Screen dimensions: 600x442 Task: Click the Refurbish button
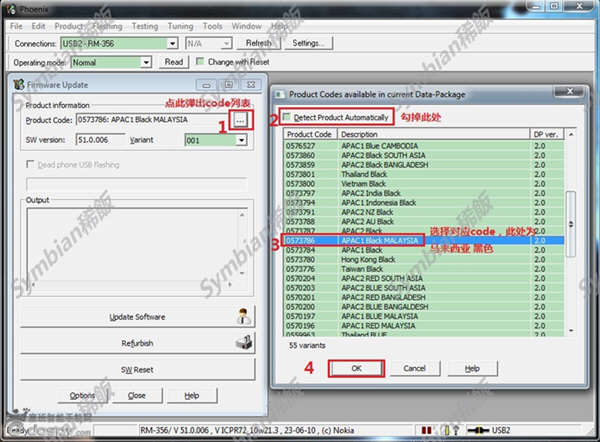point(137,343)
